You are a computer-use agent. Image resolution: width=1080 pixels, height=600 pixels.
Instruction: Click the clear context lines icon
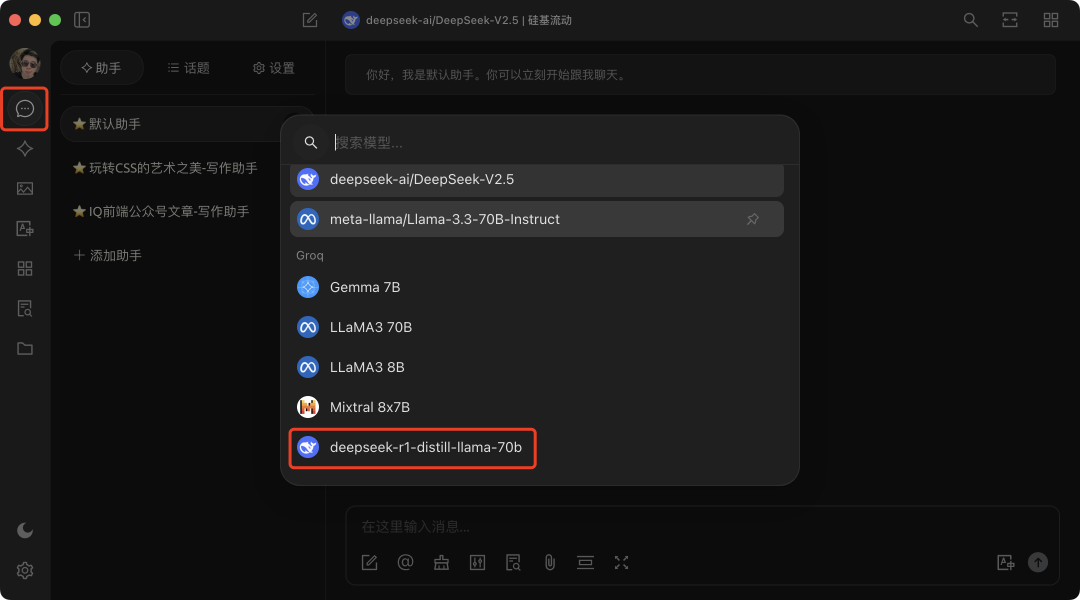point(585,563)
